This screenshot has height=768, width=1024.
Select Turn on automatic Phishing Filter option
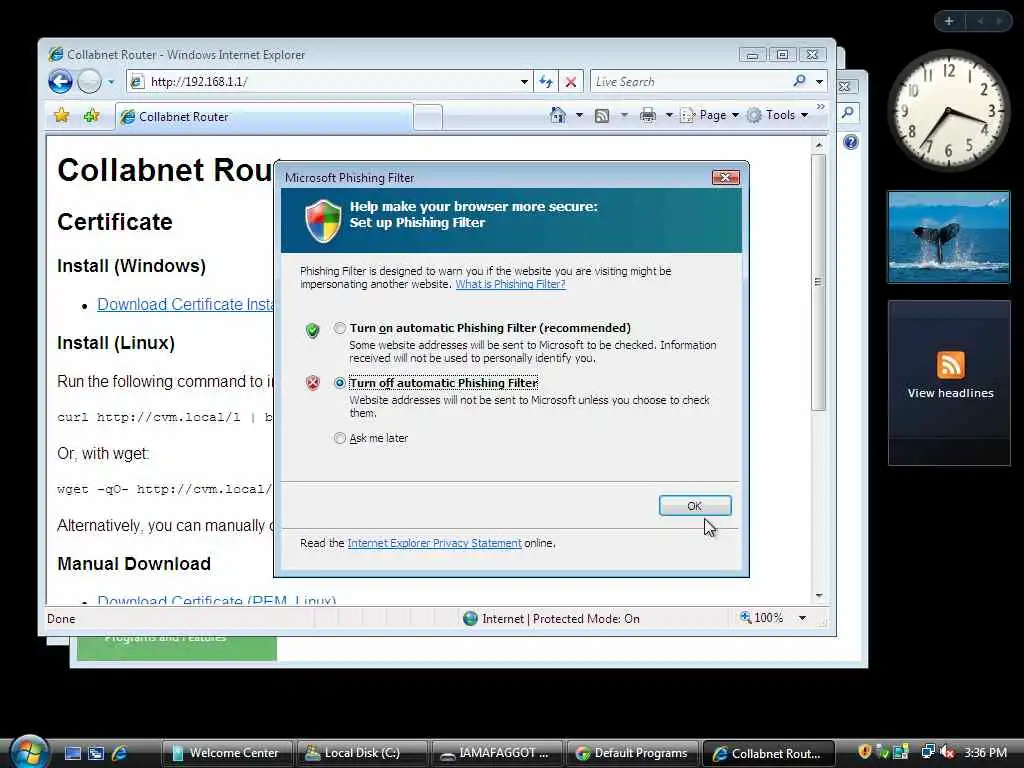click(x=340, y=328)
